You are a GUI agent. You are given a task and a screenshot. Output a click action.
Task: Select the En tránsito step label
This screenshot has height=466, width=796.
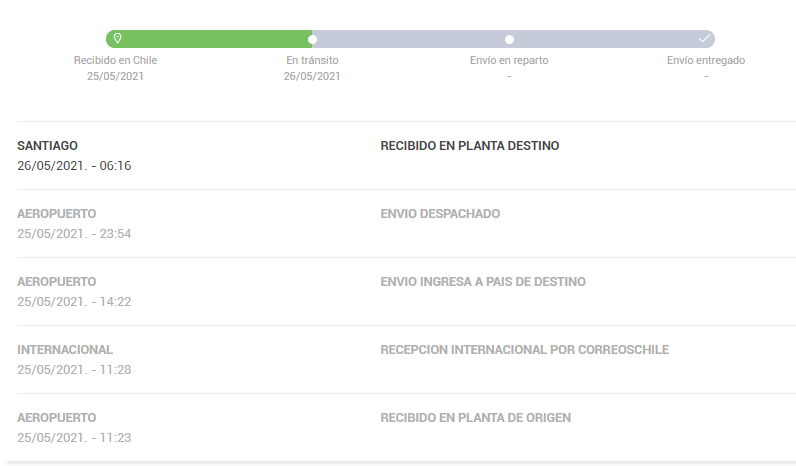coord(312,60)
